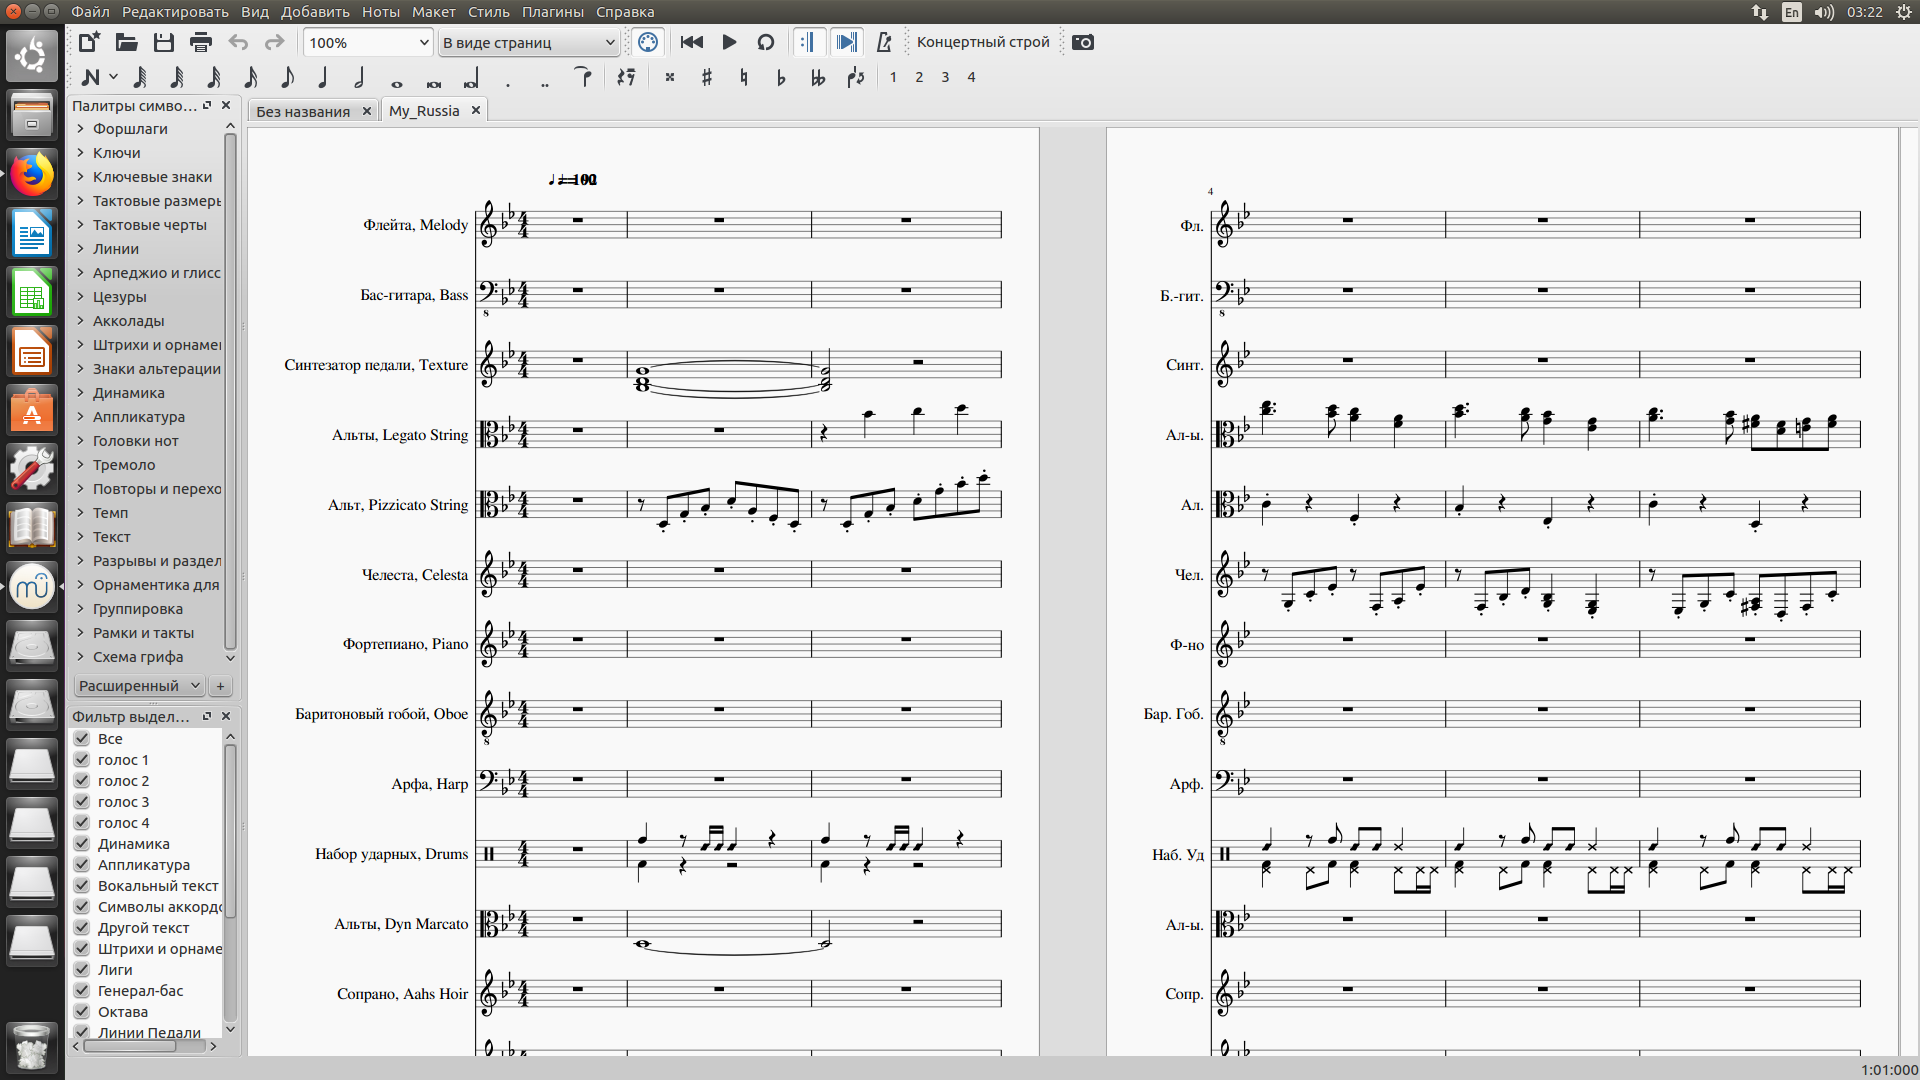The height and width of the screenshot is (1080, 1920).
Task: Open the 'Ноты' menu
Action: click(380, 12)
